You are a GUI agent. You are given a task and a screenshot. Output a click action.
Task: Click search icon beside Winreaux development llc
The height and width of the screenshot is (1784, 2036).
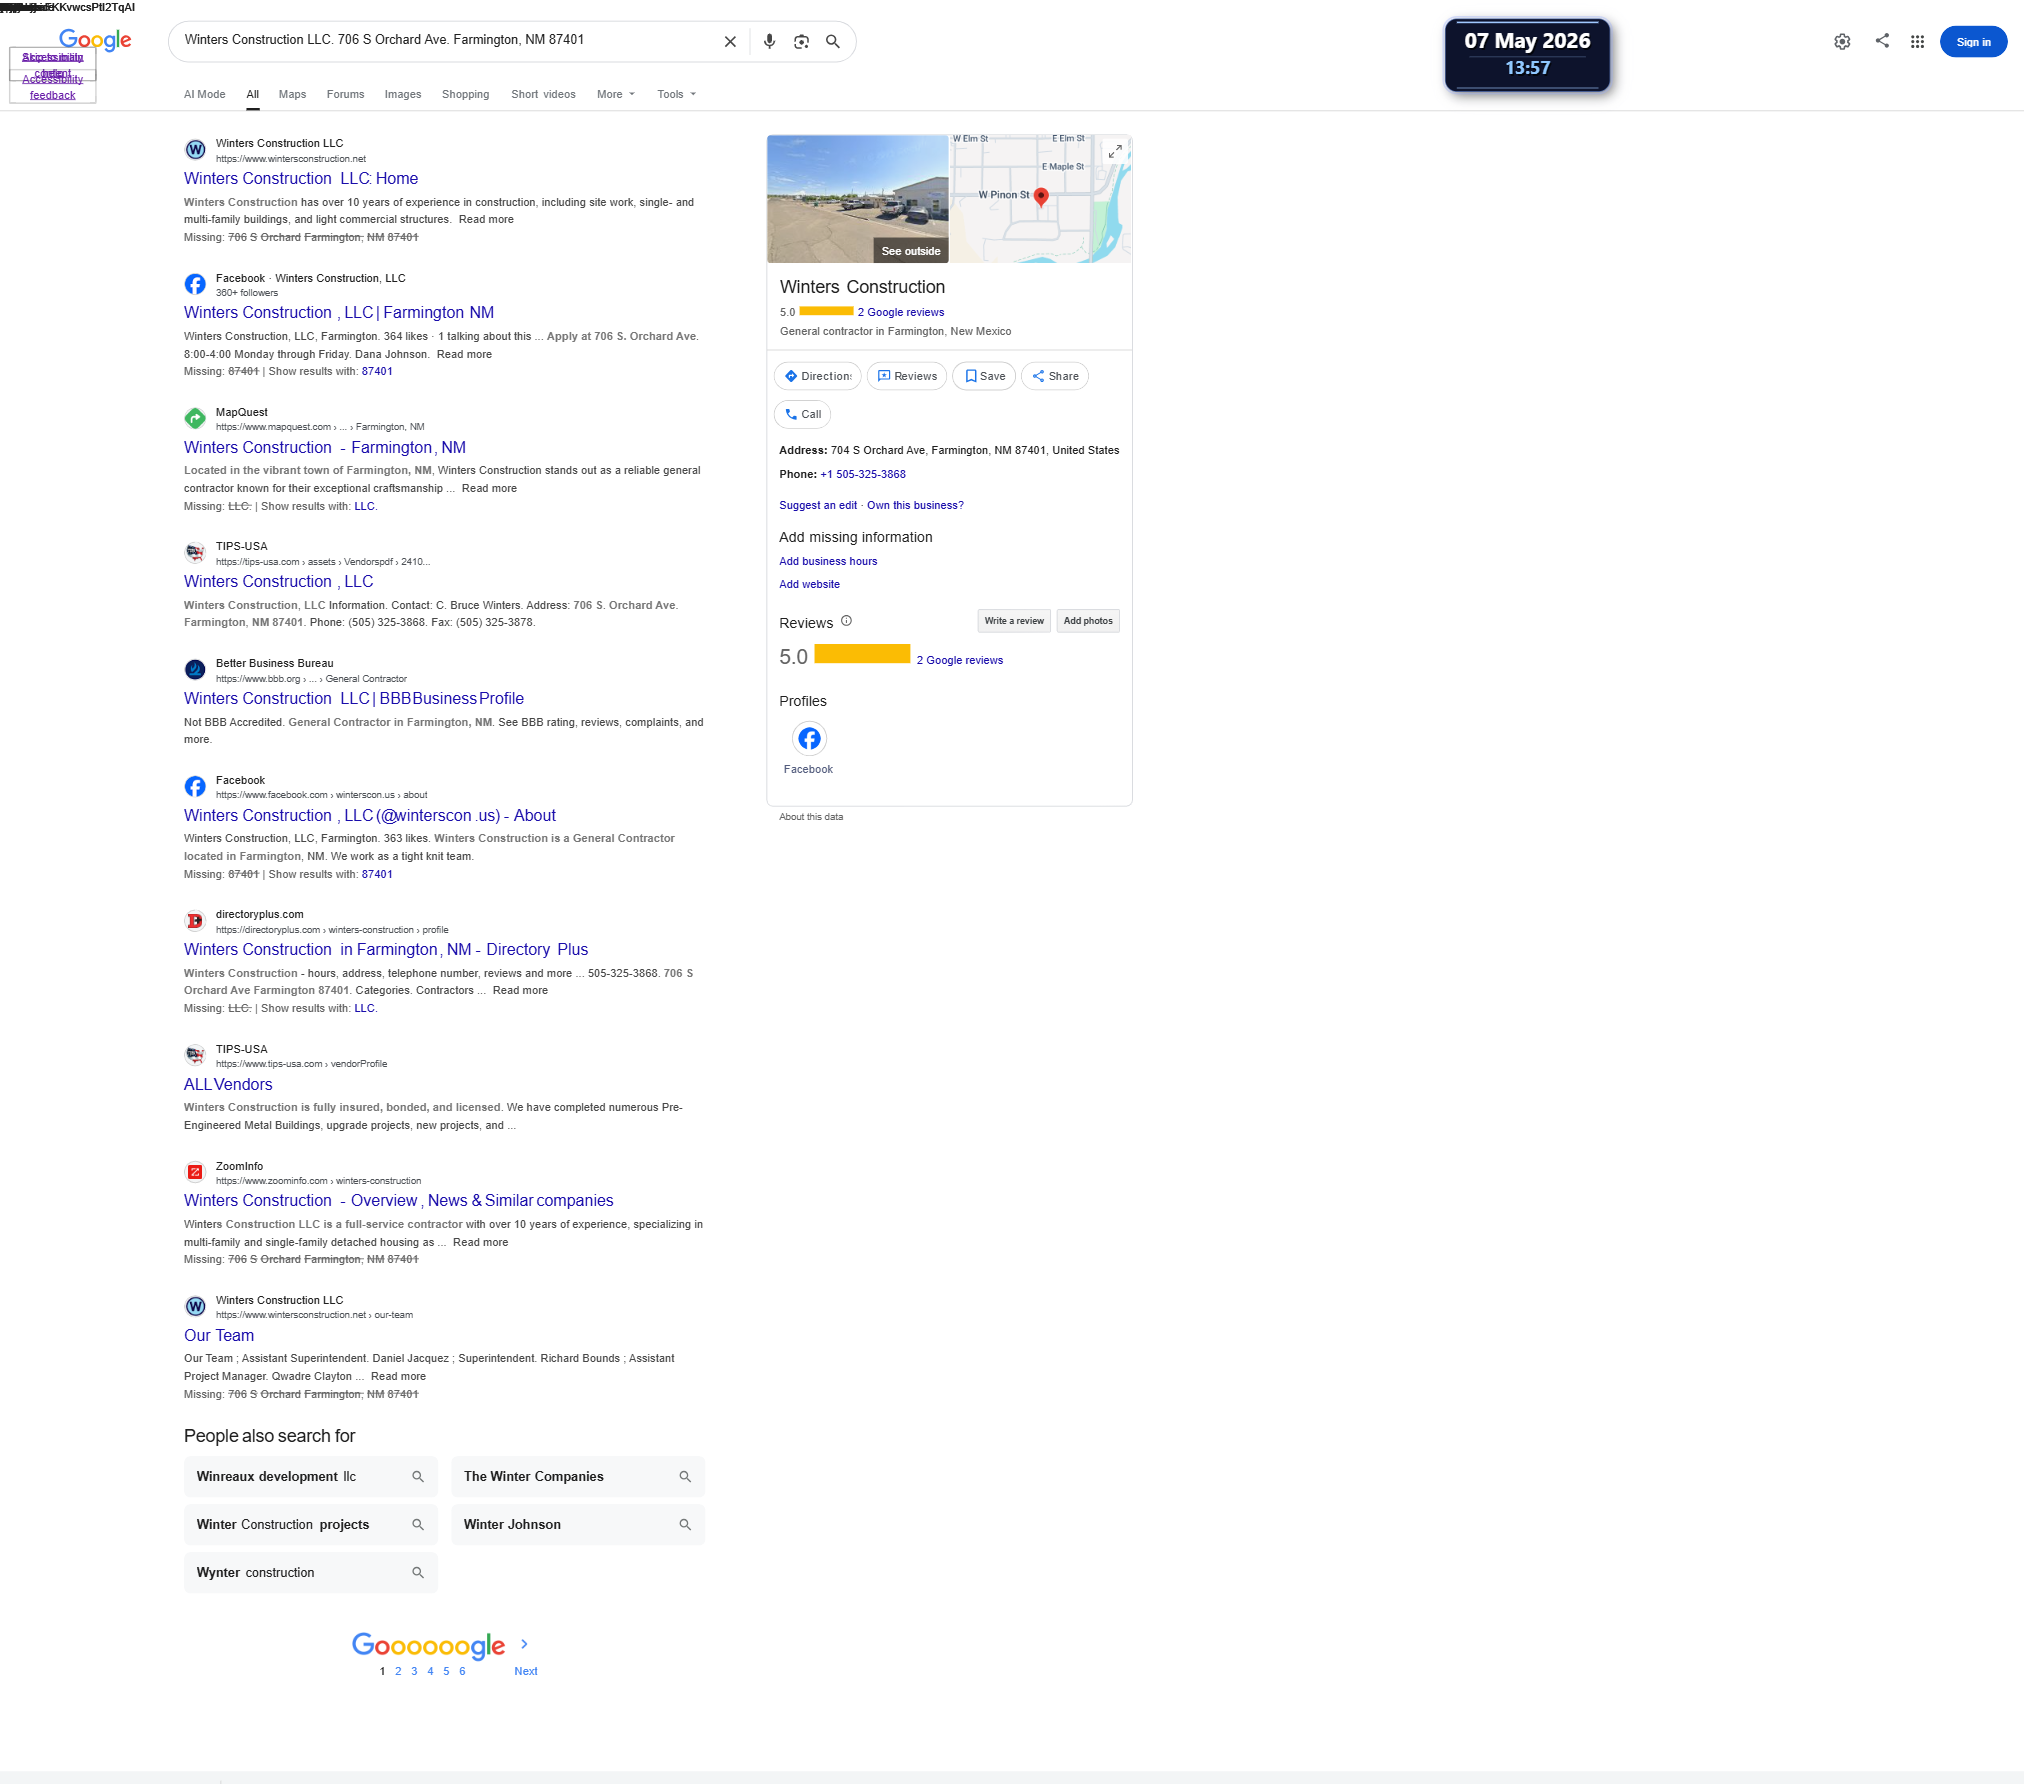pyautogui.click(x=418, y=1477)
